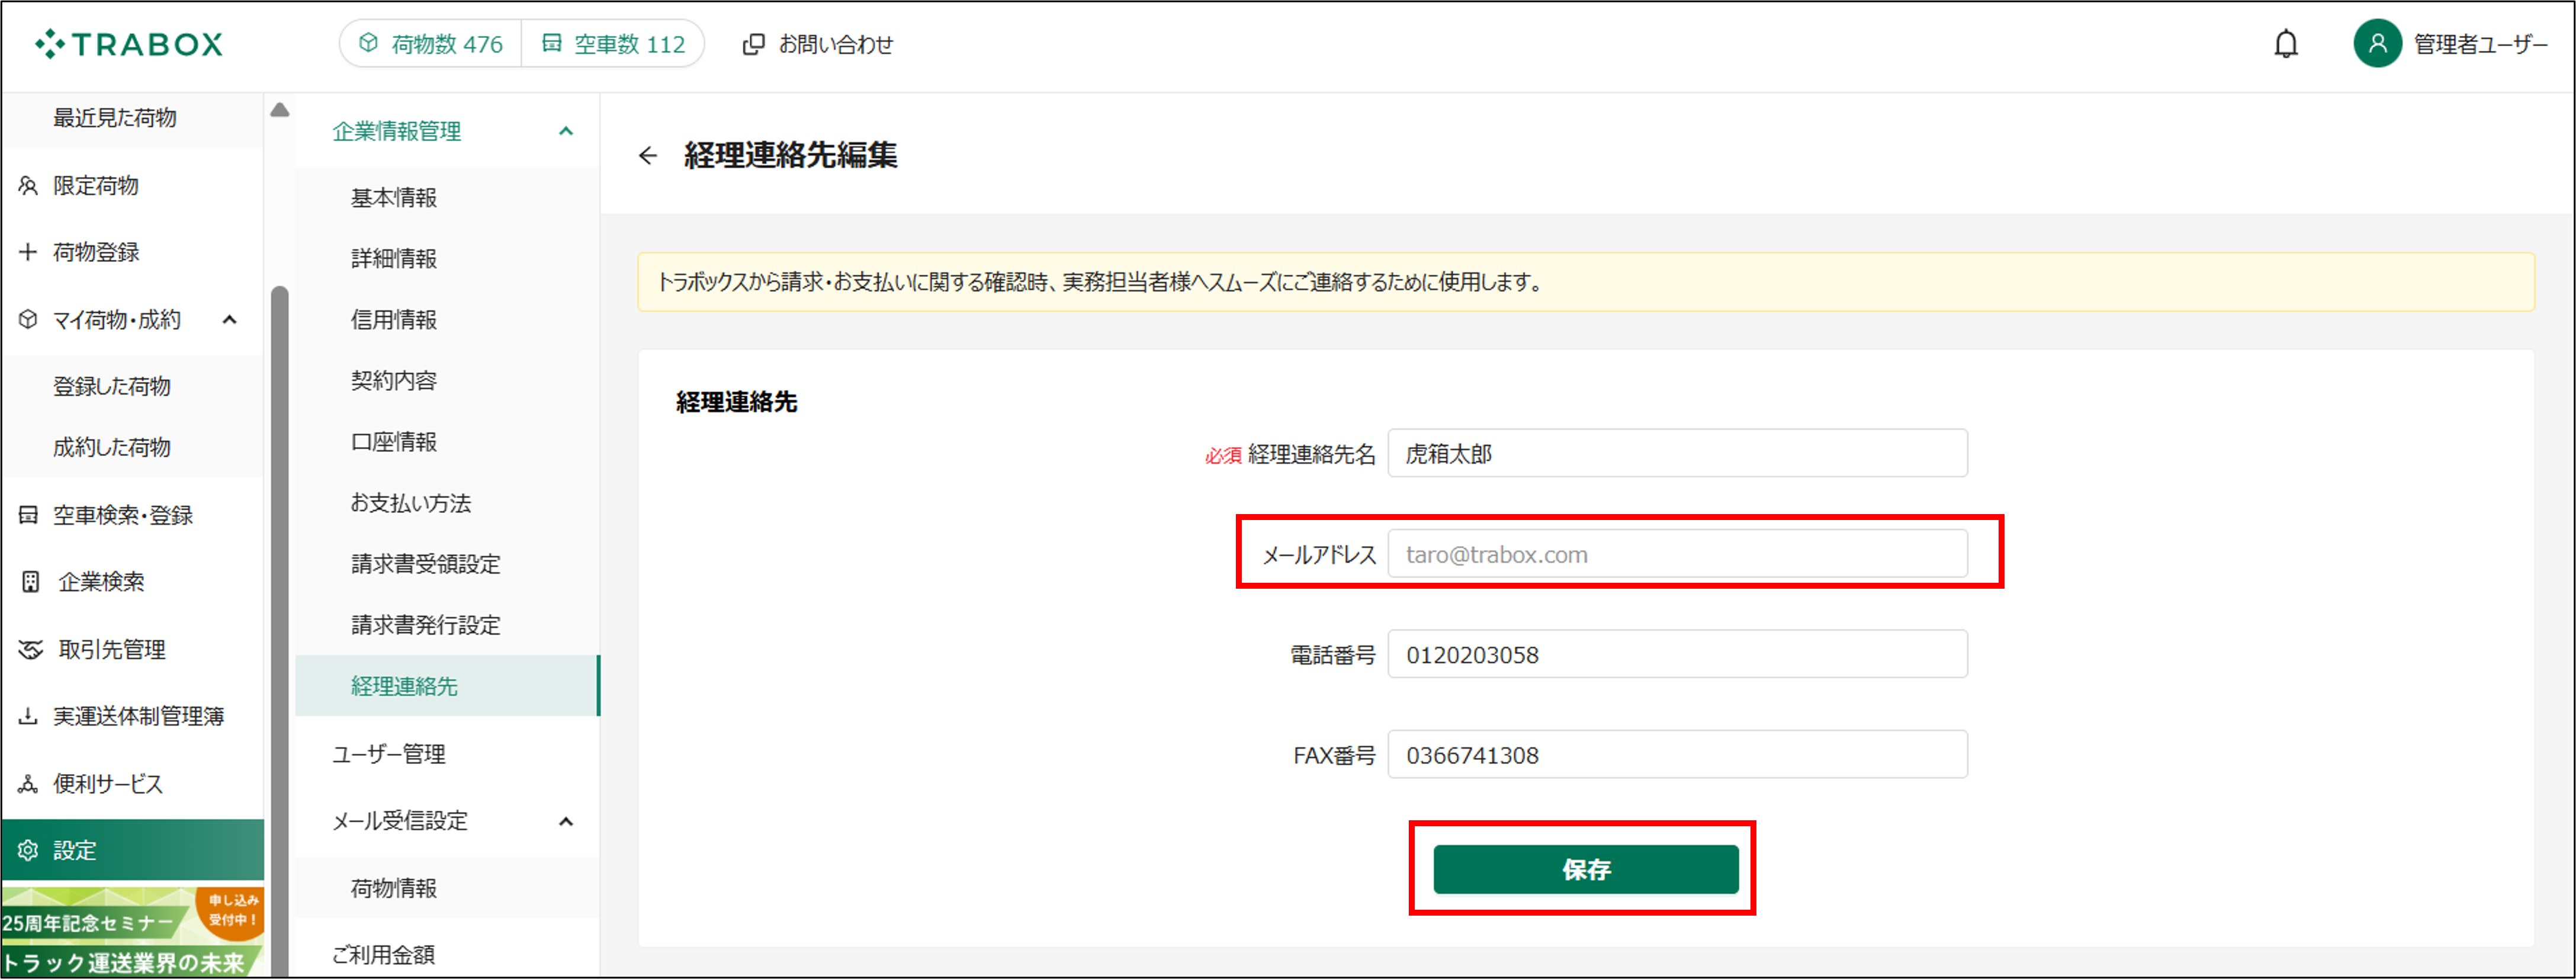Click the 企業情報管理 heading
The width and height of the screenshot is (2576, 979).
click(x=397, y=131)
